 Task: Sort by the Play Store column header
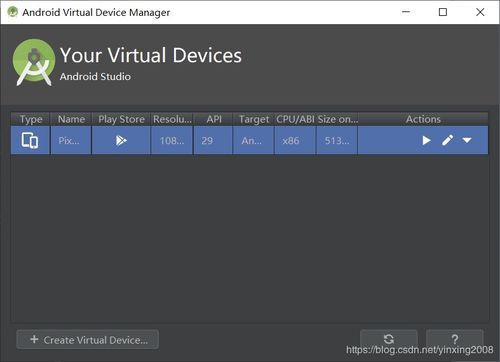[121, 119]
